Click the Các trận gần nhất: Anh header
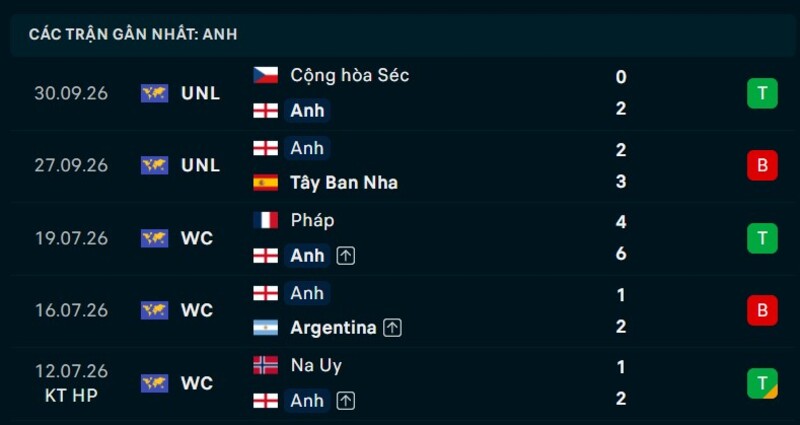800x425 pixels. click(x=133, y=34)
